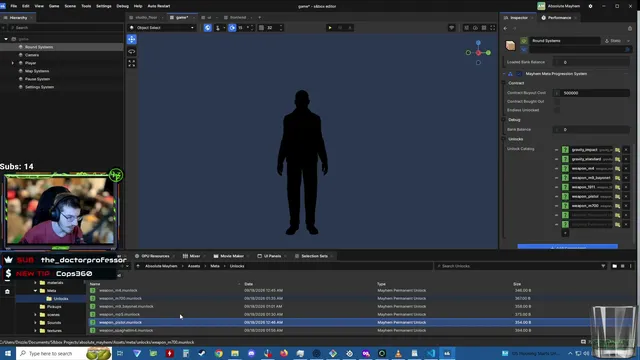Screen dimensions: 640x360
Task: Expand the Player node in the Hierarchy
Action: [13, 63]
